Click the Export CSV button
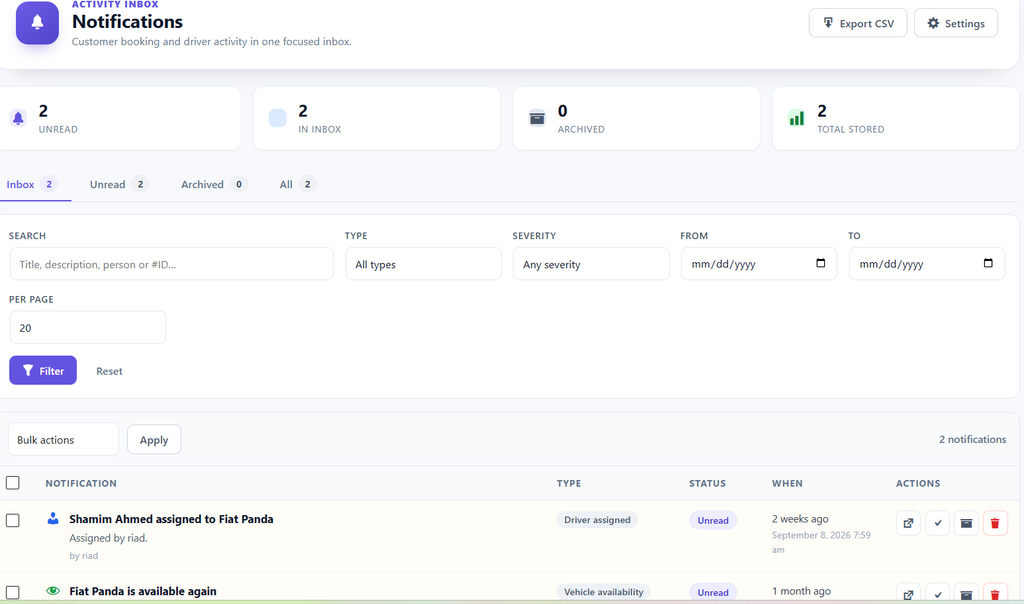Screen dimensions: 1024x604 pyautogui.click(x=858, y=23)
